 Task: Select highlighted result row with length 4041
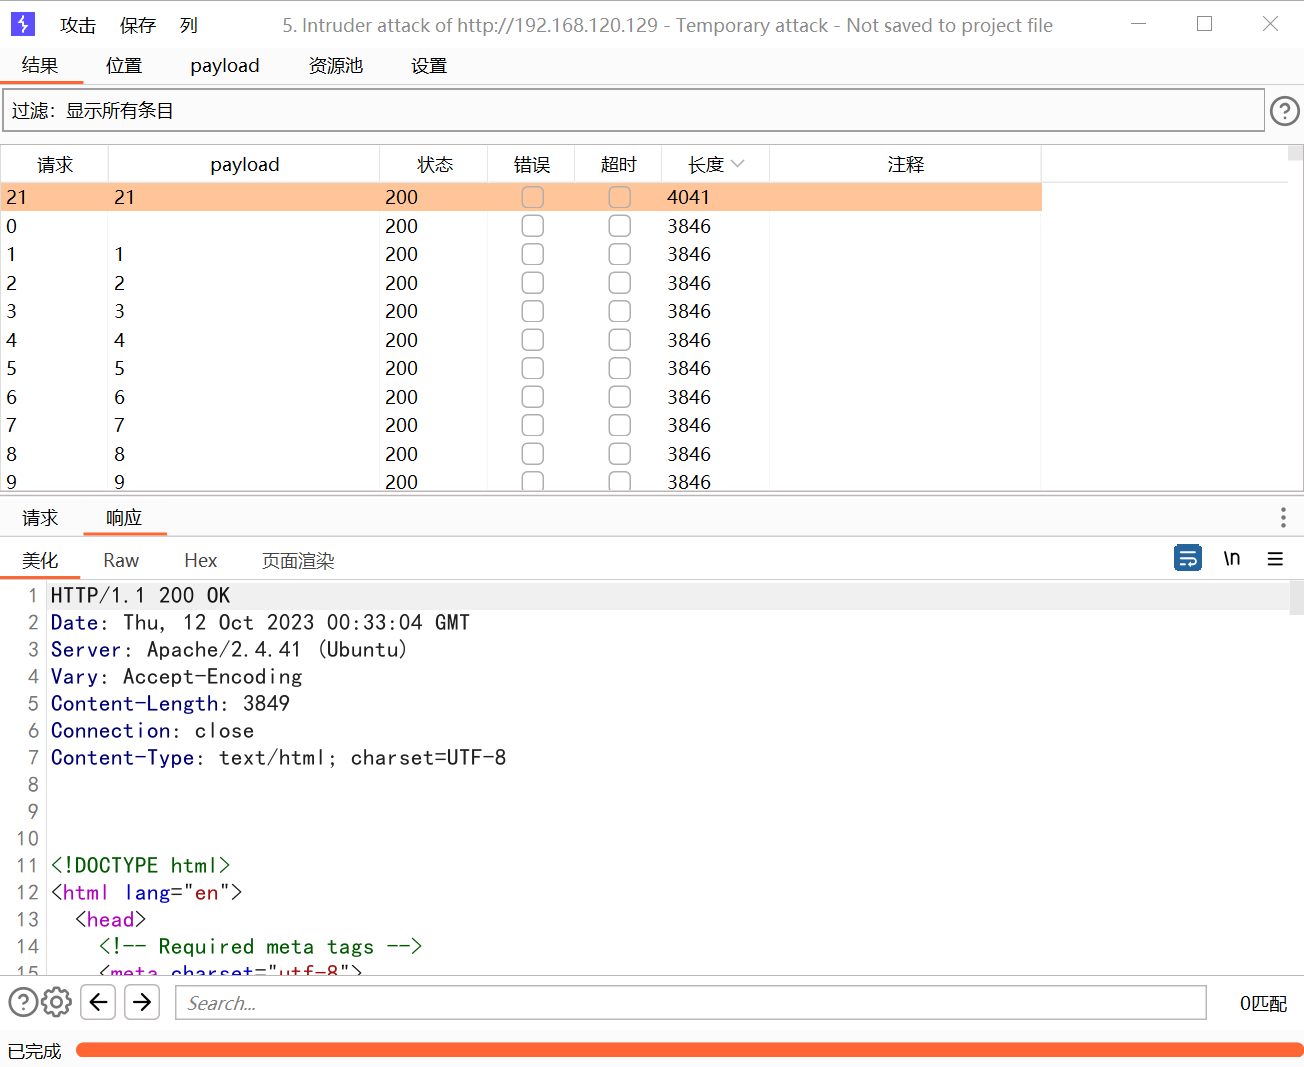[x=521, y=197]
